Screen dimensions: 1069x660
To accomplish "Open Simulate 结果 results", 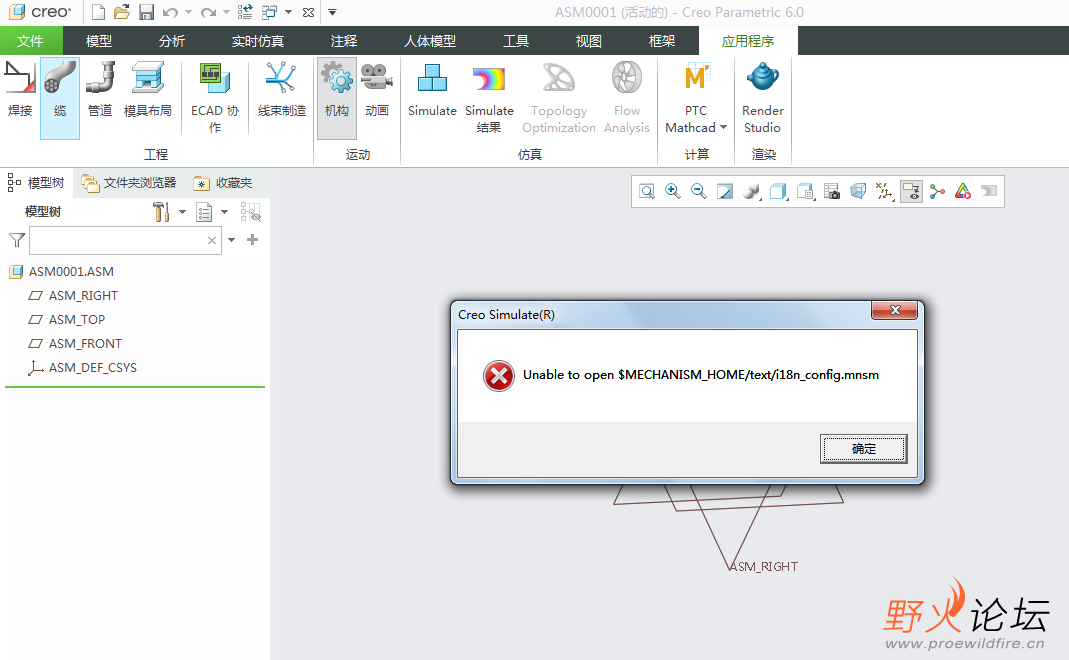I will (489, 98).
